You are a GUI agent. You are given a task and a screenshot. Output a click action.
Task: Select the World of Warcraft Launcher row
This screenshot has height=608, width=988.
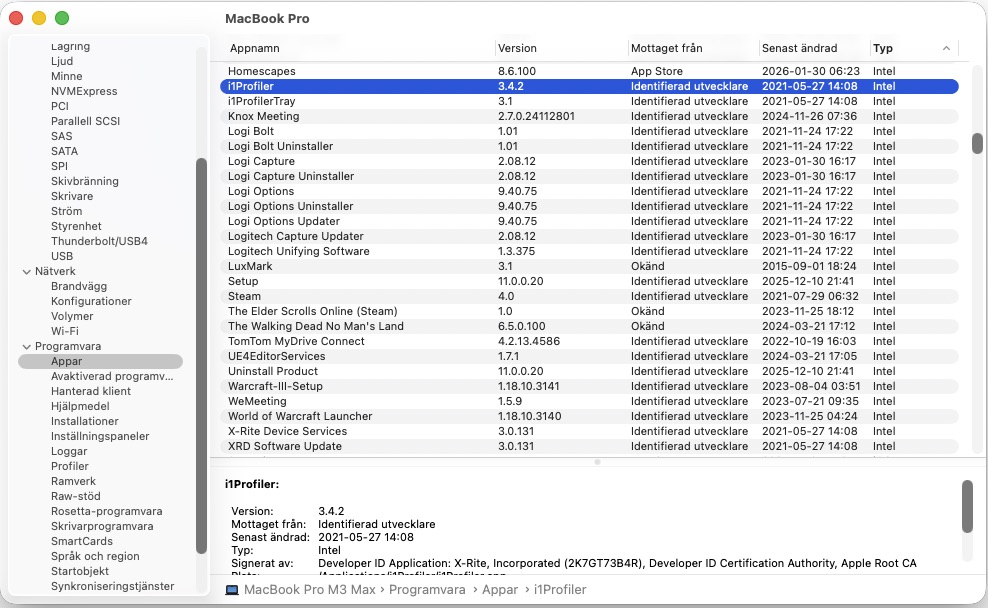pyautogui.click(x=300, y=416)
